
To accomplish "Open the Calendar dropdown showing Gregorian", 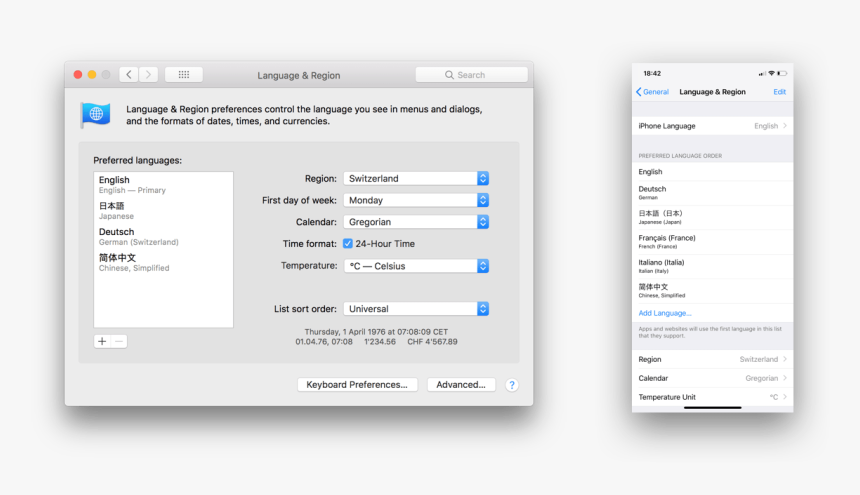I will pyautogui.click(x=416, y=222).
